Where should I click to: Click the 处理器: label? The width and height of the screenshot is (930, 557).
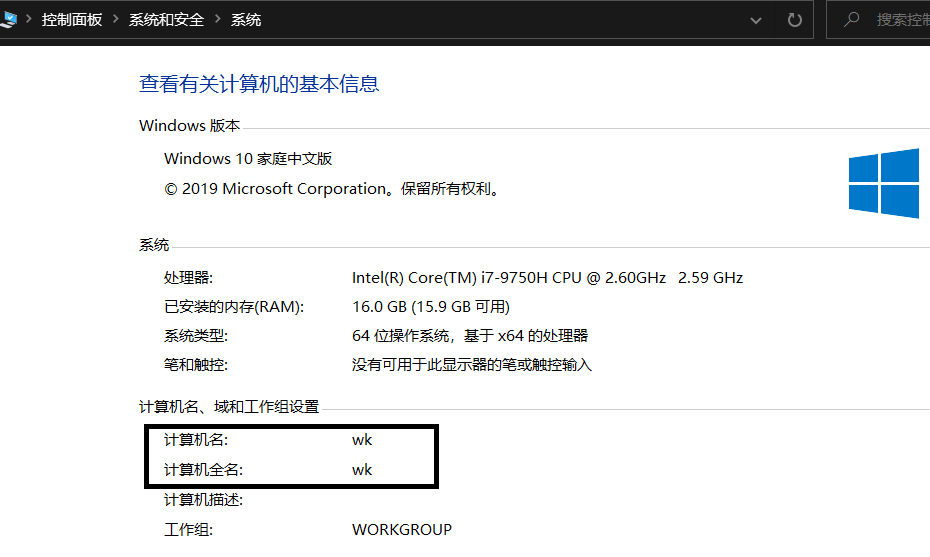pos(188,278)
